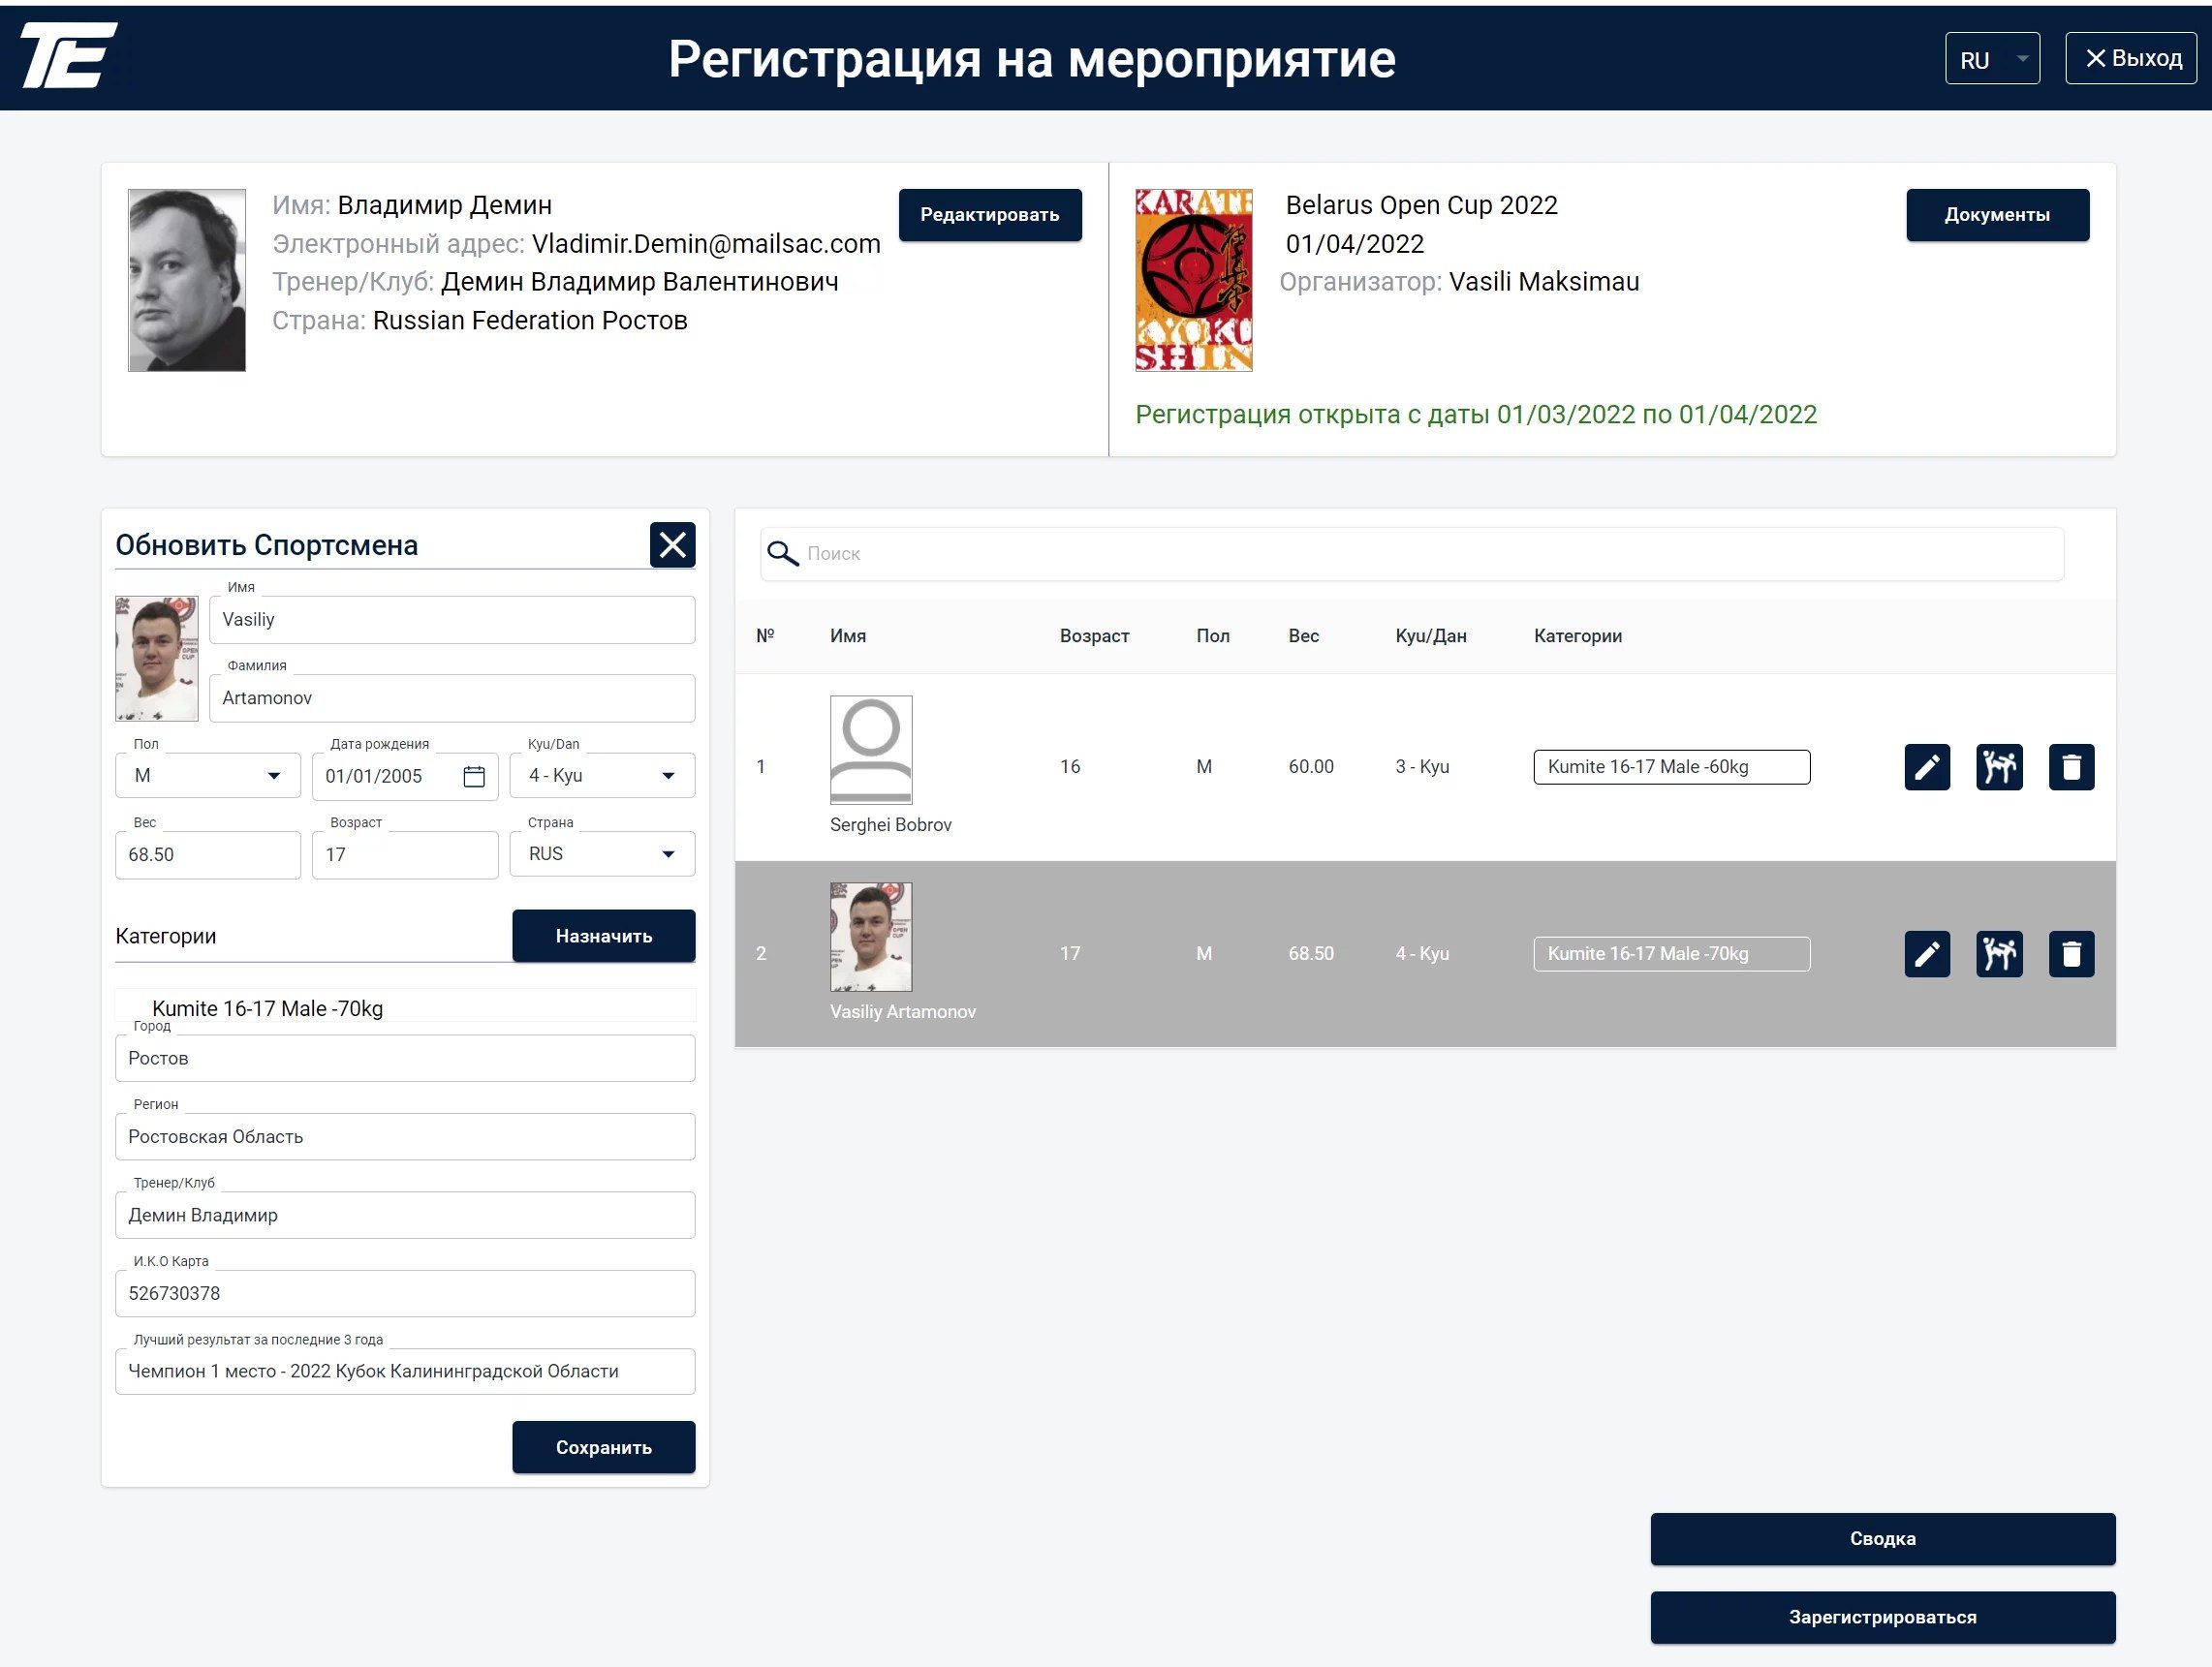Image resolution: width=2212 pixels, height=1667 pixels.
Task: Click the И.К.О Карта field
Action: [405, 1293]
